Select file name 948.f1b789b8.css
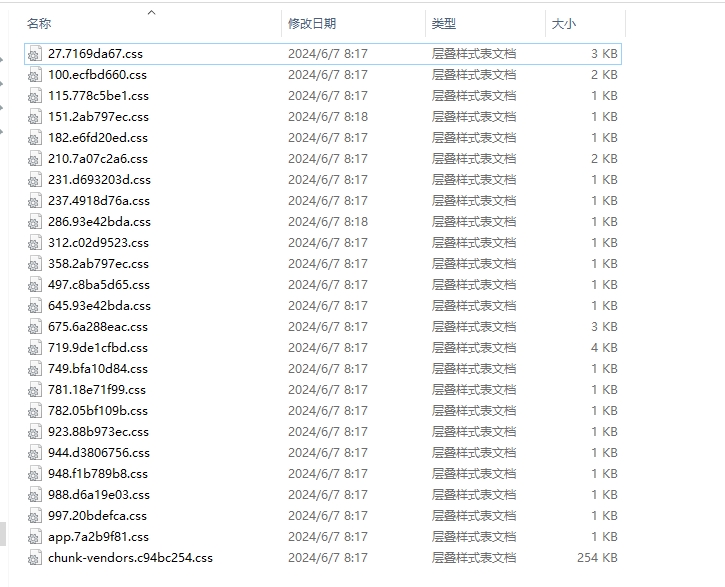The image size is (725, 587). point(98,474)
